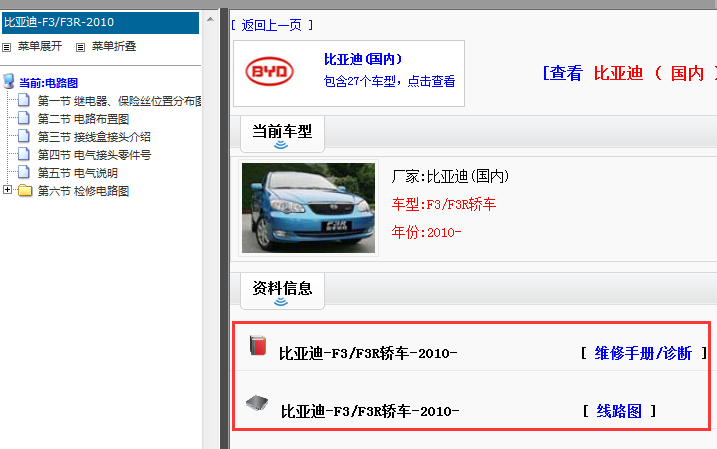Screen dimensions: 717x449
Task: Click the red book icon for 维修手册
Action: (x=258, y=345)
